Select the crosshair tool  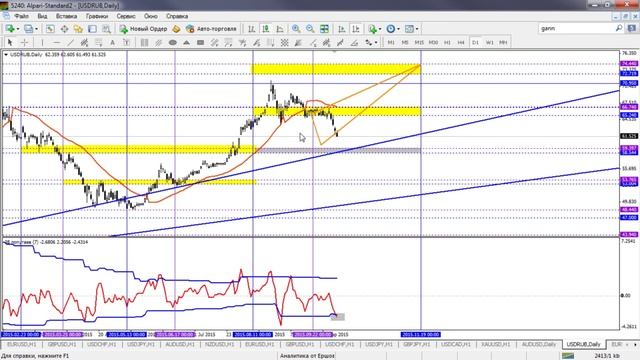click(24, 42)
